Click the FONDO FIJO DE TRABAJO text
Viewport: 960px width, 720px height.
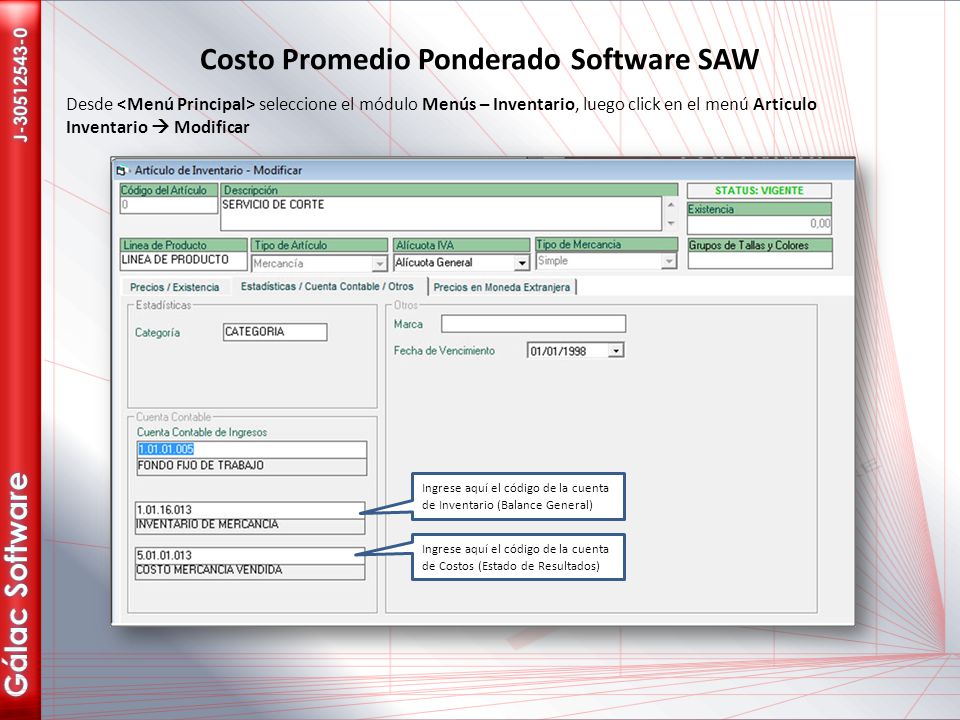tap(201, 466)
